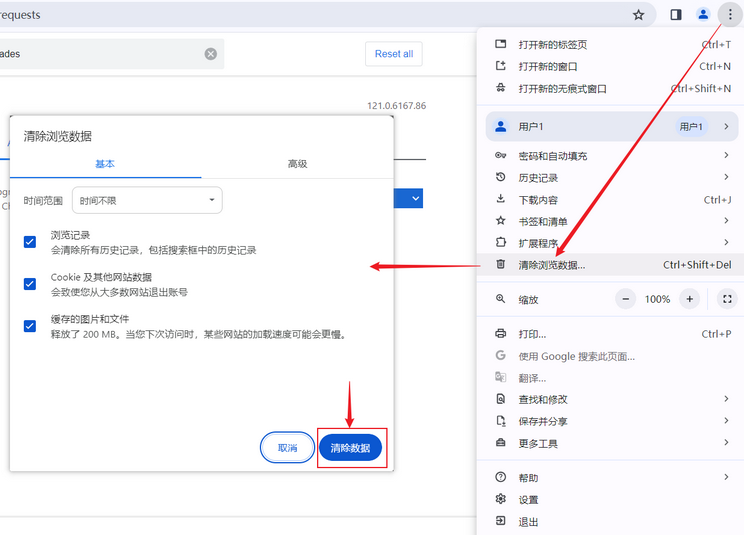Viewport: 744px width, 535px height.
Task: Select 下载内容 menu item
Action: click(x=611, y=199)
